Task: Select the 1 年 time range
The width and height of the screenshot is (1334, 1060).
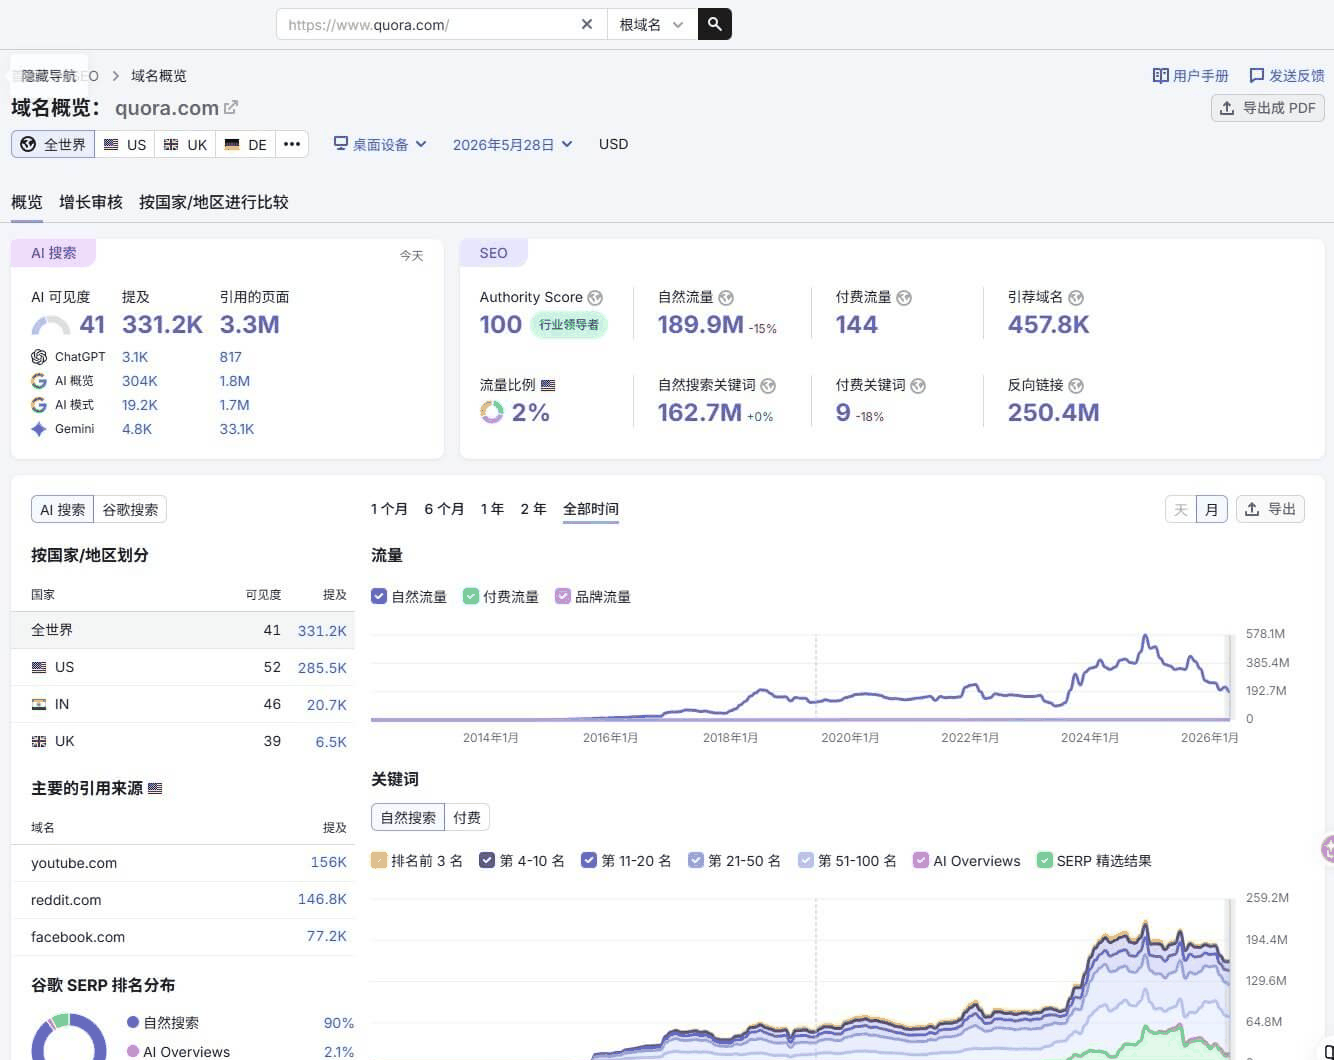Action: click(492, 509)
